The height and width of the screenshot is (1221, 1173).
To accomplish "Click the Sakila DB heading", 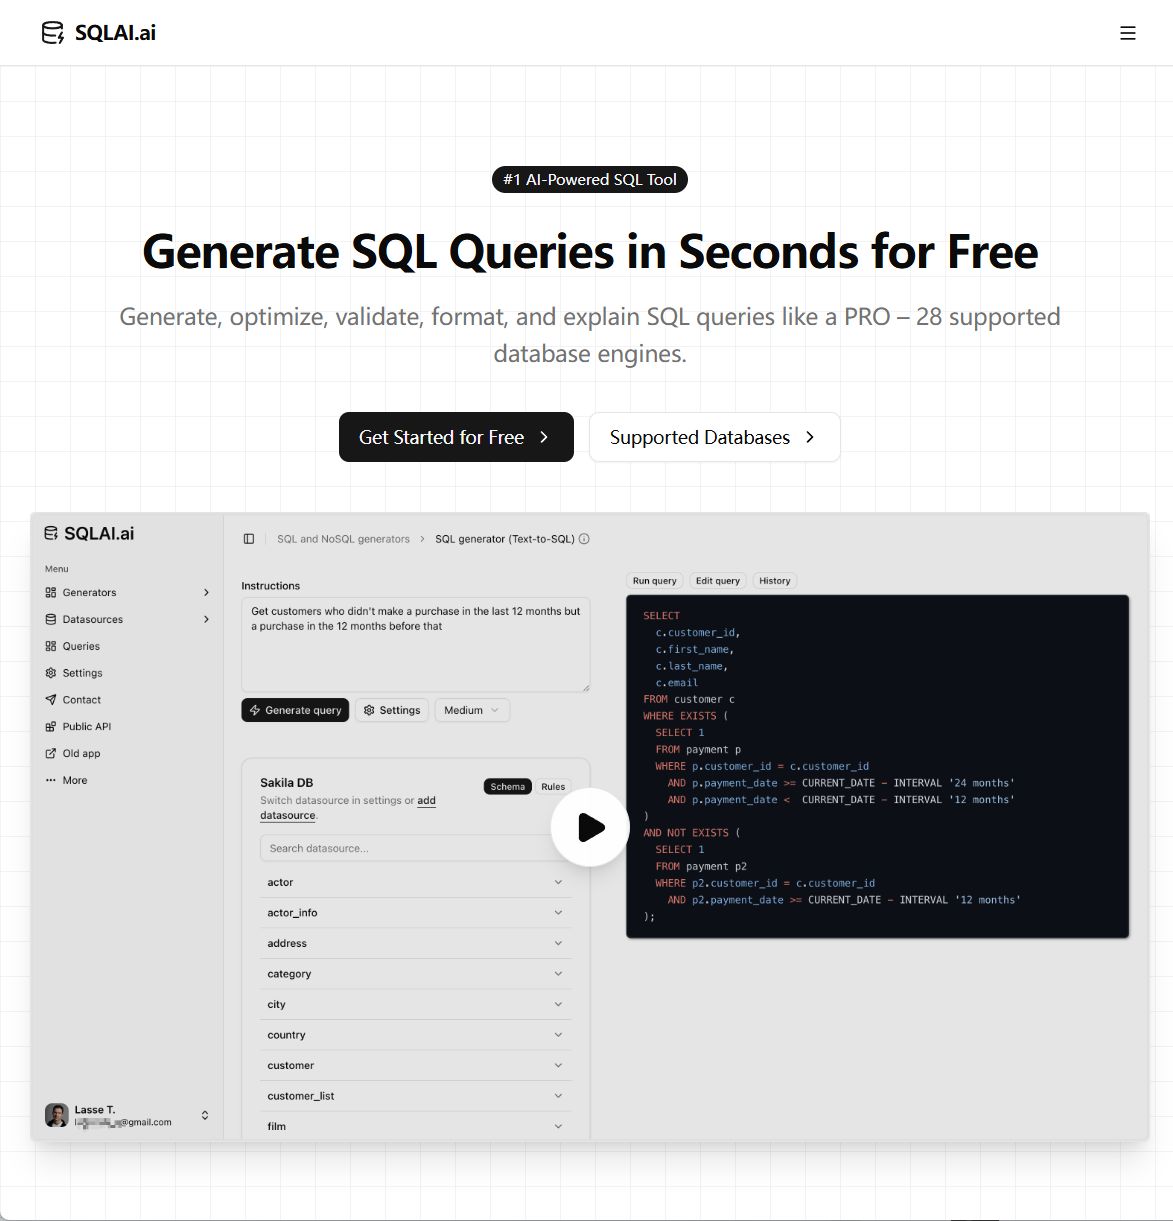I will pos(286,783).
